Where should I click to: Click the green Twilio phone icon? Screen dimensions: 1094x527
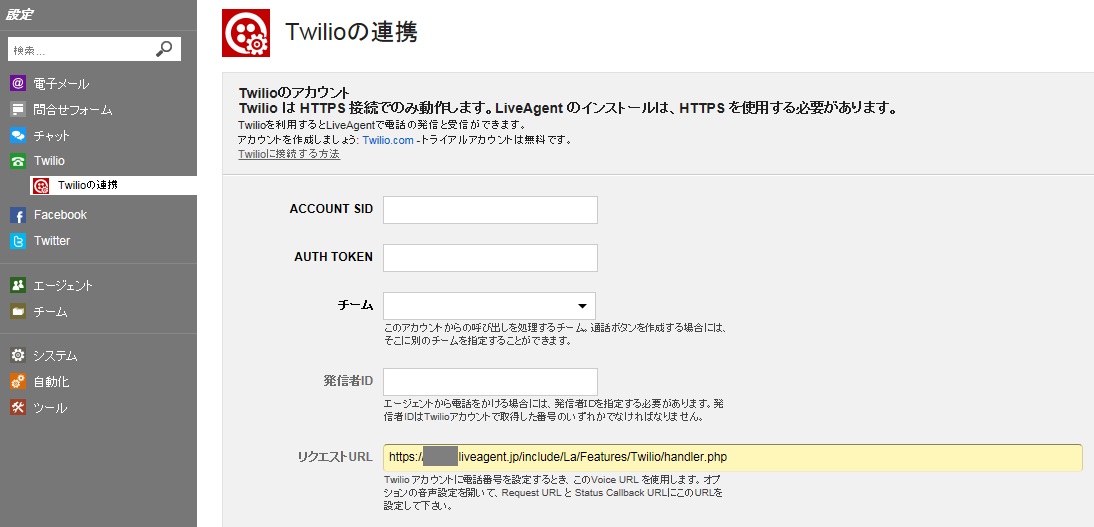click(x=18, y=161)
